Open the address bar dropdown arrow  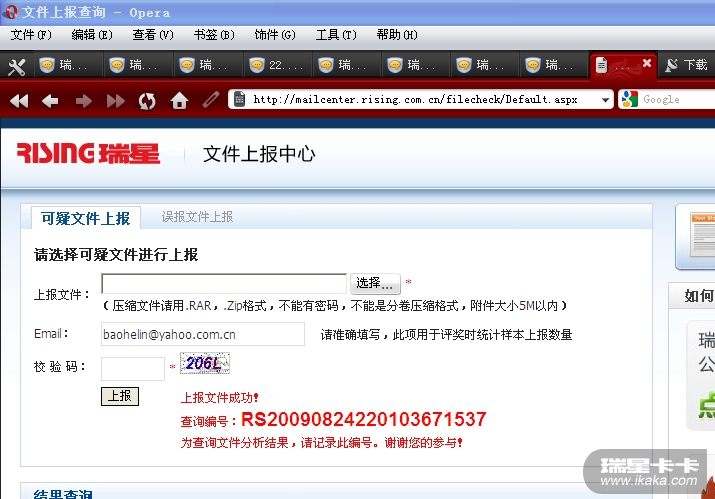(605, 99)
